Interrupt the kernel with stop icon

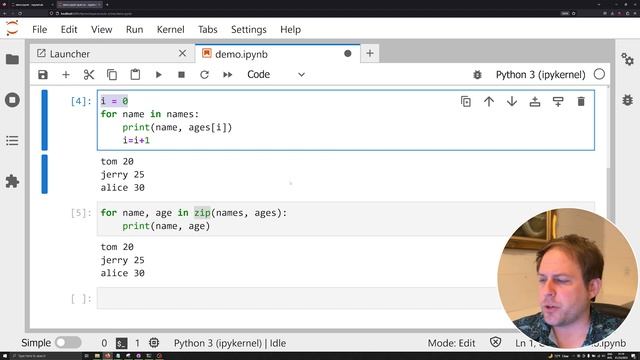182,75
